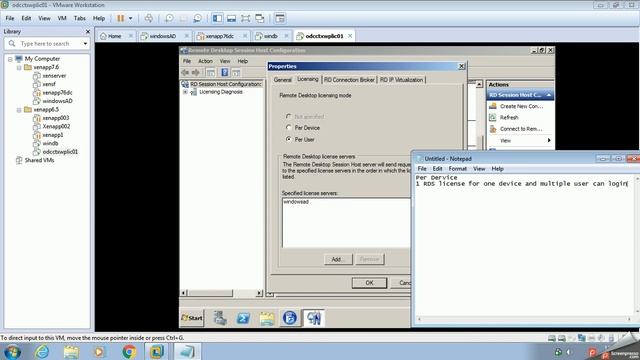The width and height of the screenshot is (640, 360).
Task: Switch to the xenapp76dc VM tab
Action: pos(220,36)
